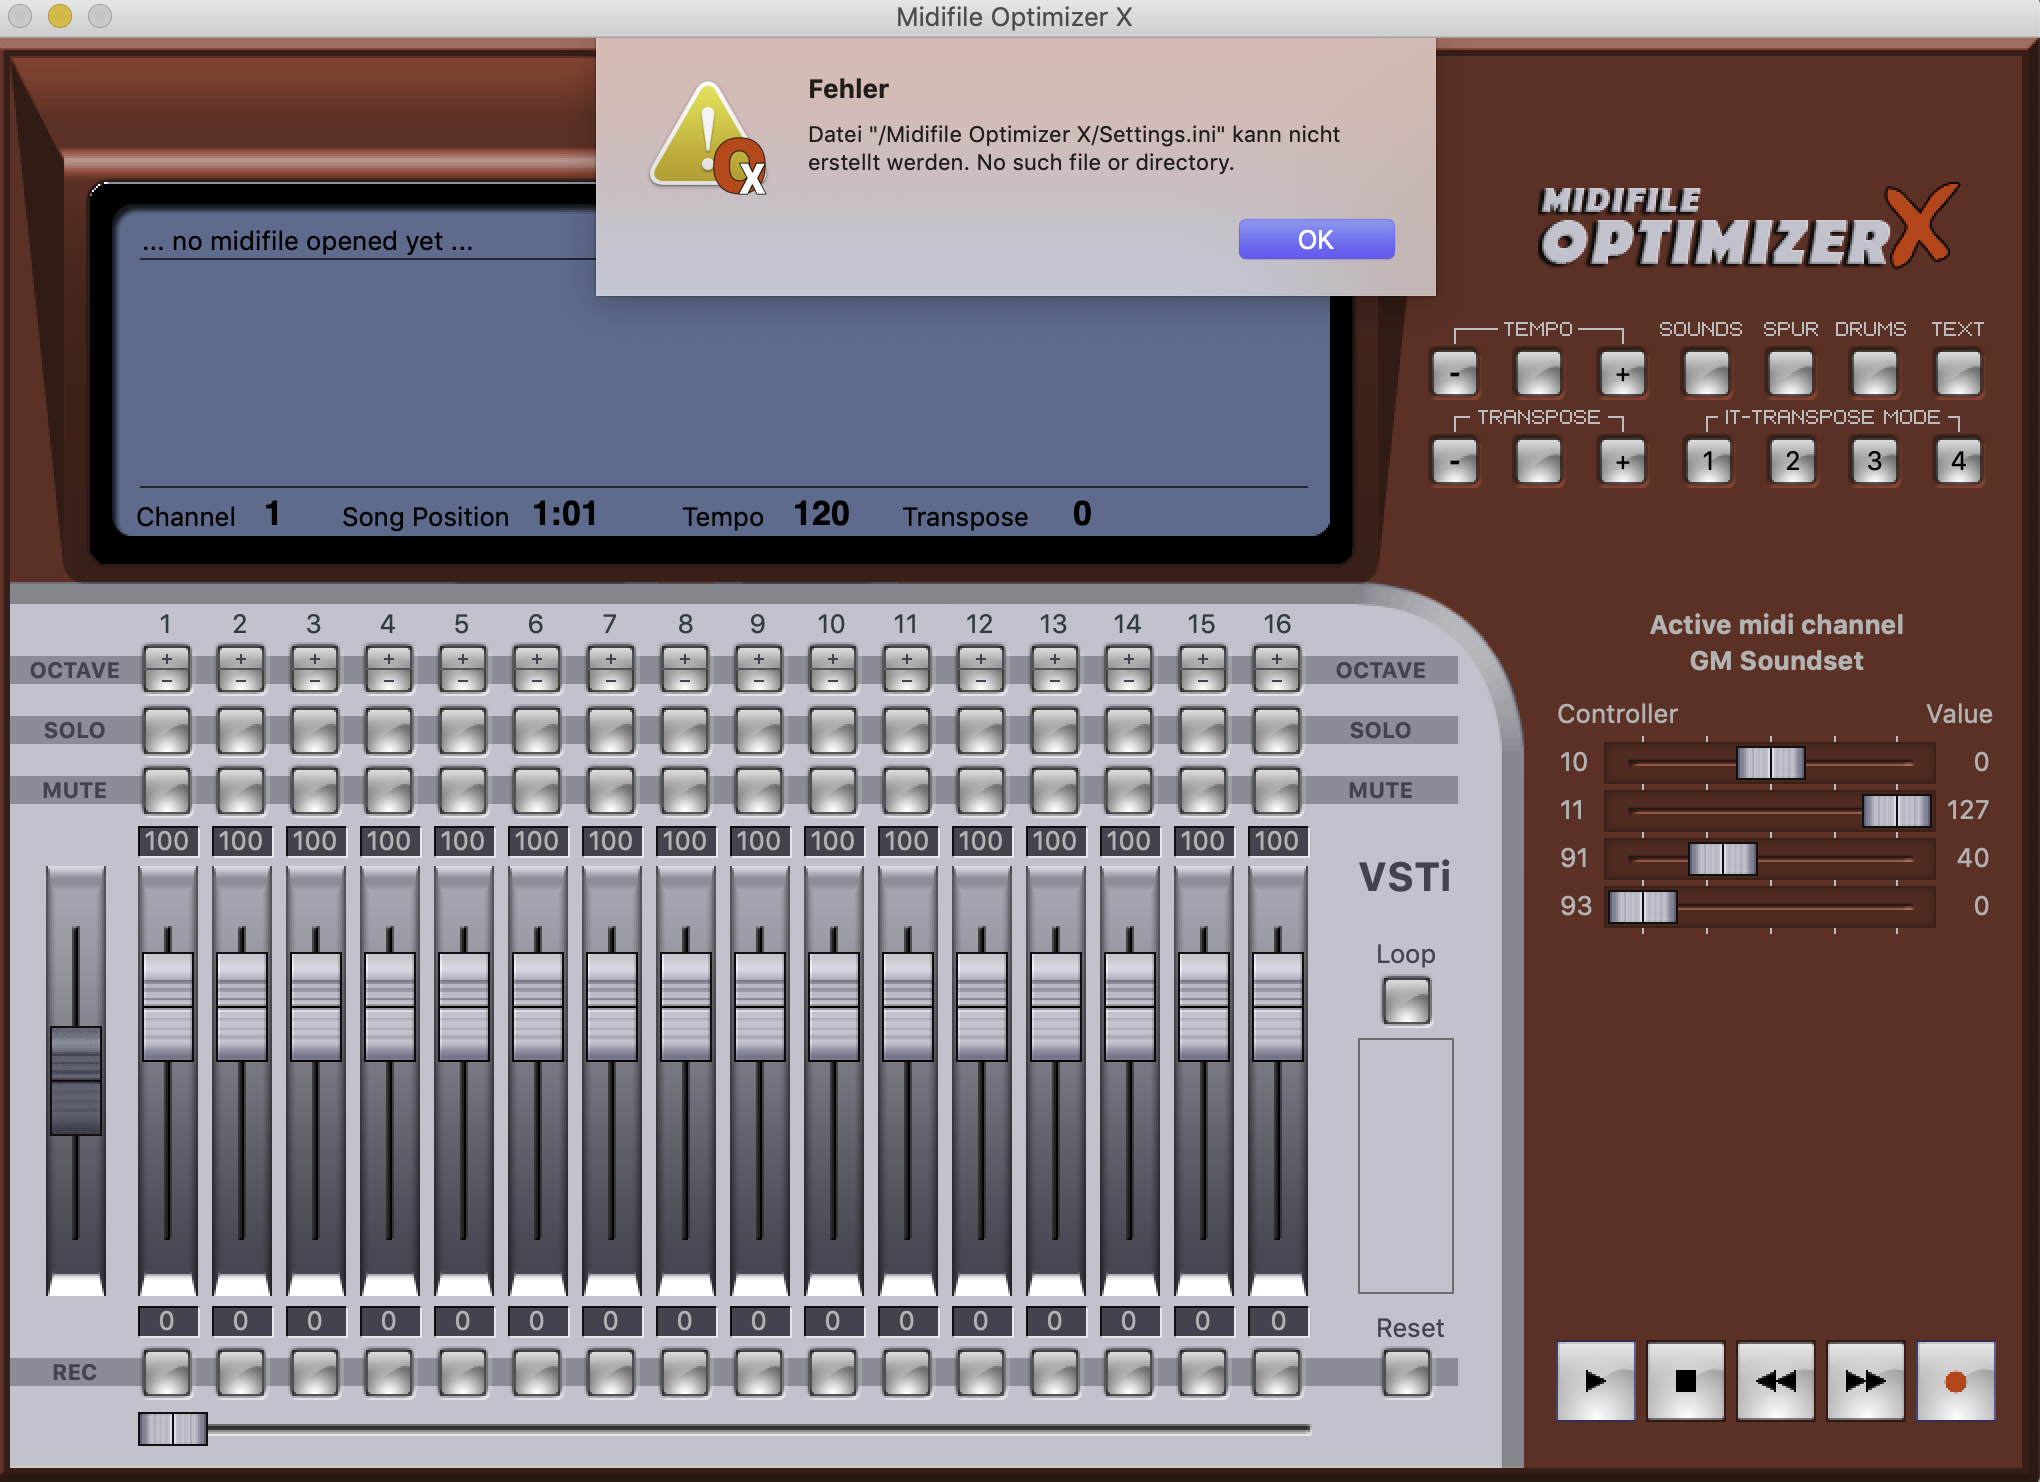The height and width of the screenshot is (1482, 2040).
Task: Click the Text button
Action: pos(1958,375)
